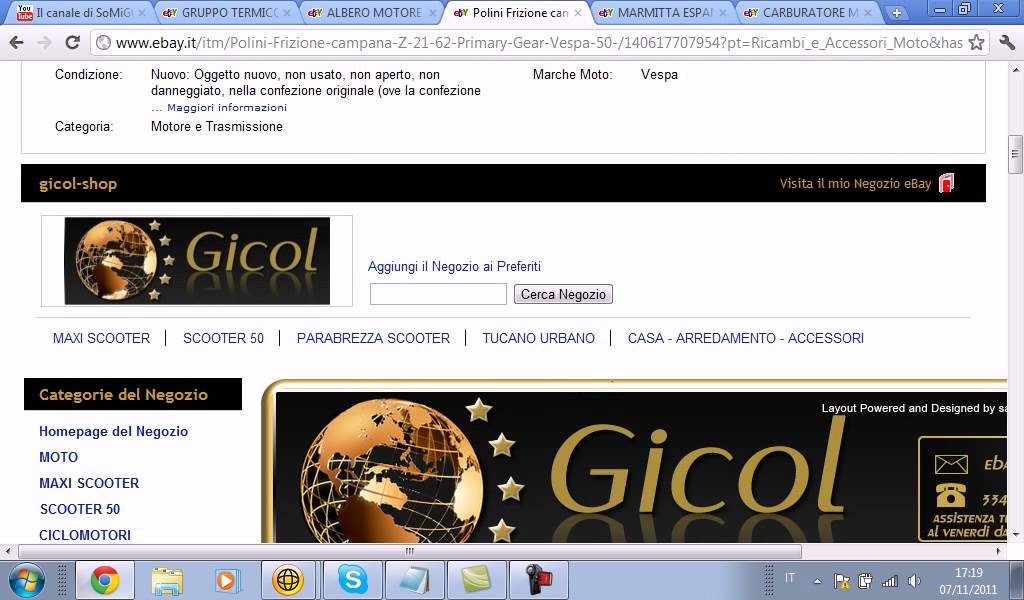Go back to the previous page
Image resolution: width=1024 pixels, height=600 pixels.
(x=17, y=43)
